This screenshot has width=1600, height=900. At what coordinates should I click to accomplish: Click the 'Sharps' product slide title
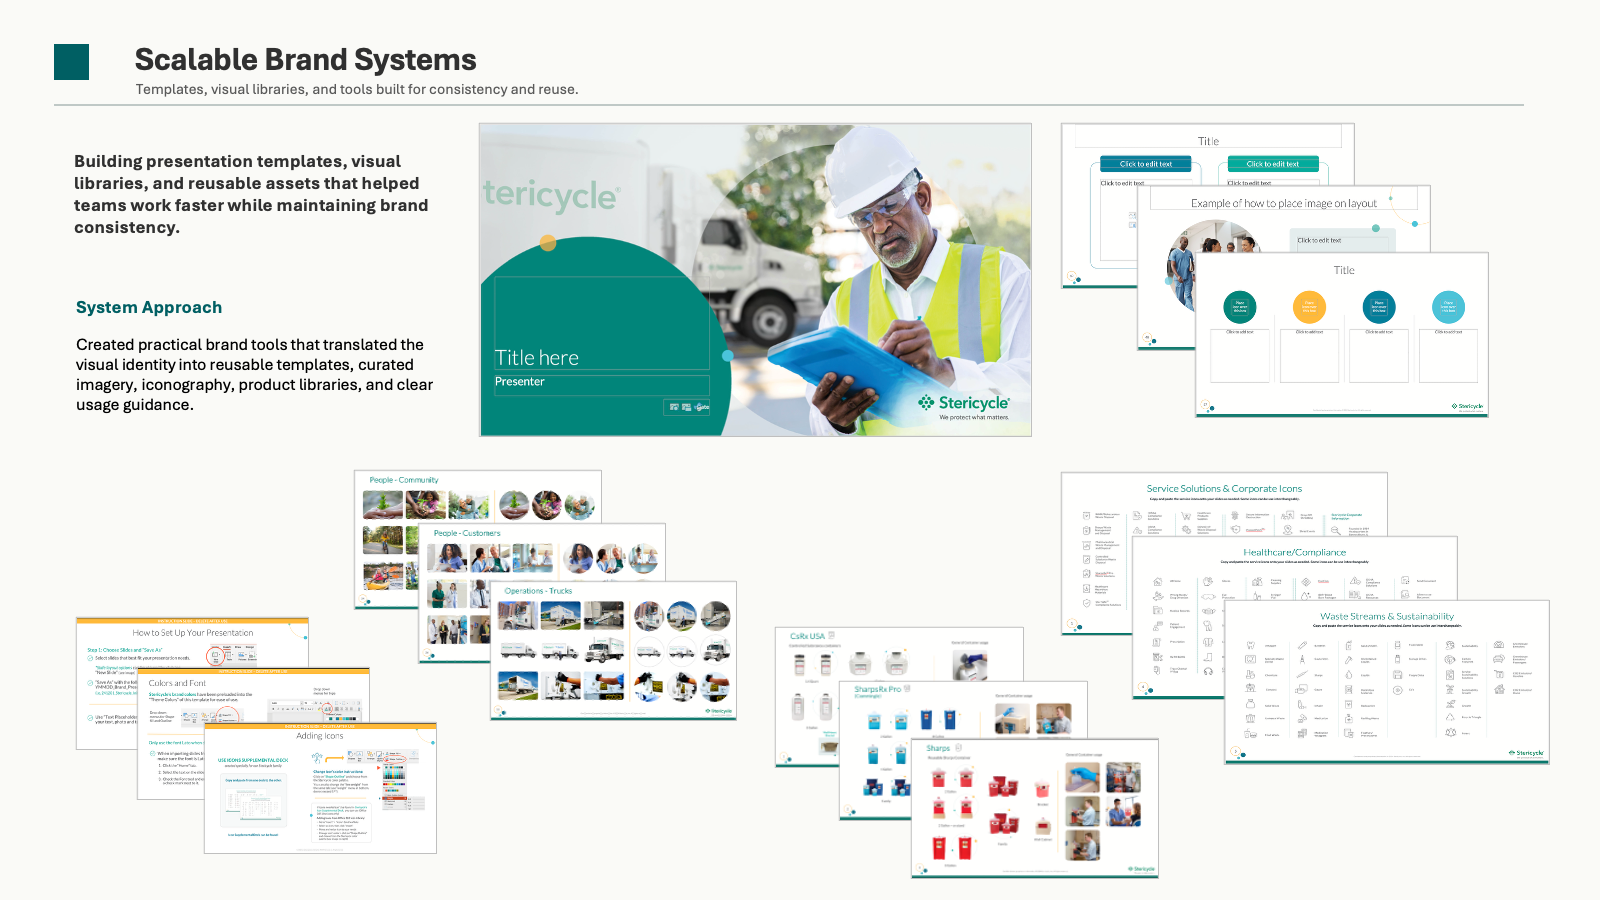tap(938, 748)
